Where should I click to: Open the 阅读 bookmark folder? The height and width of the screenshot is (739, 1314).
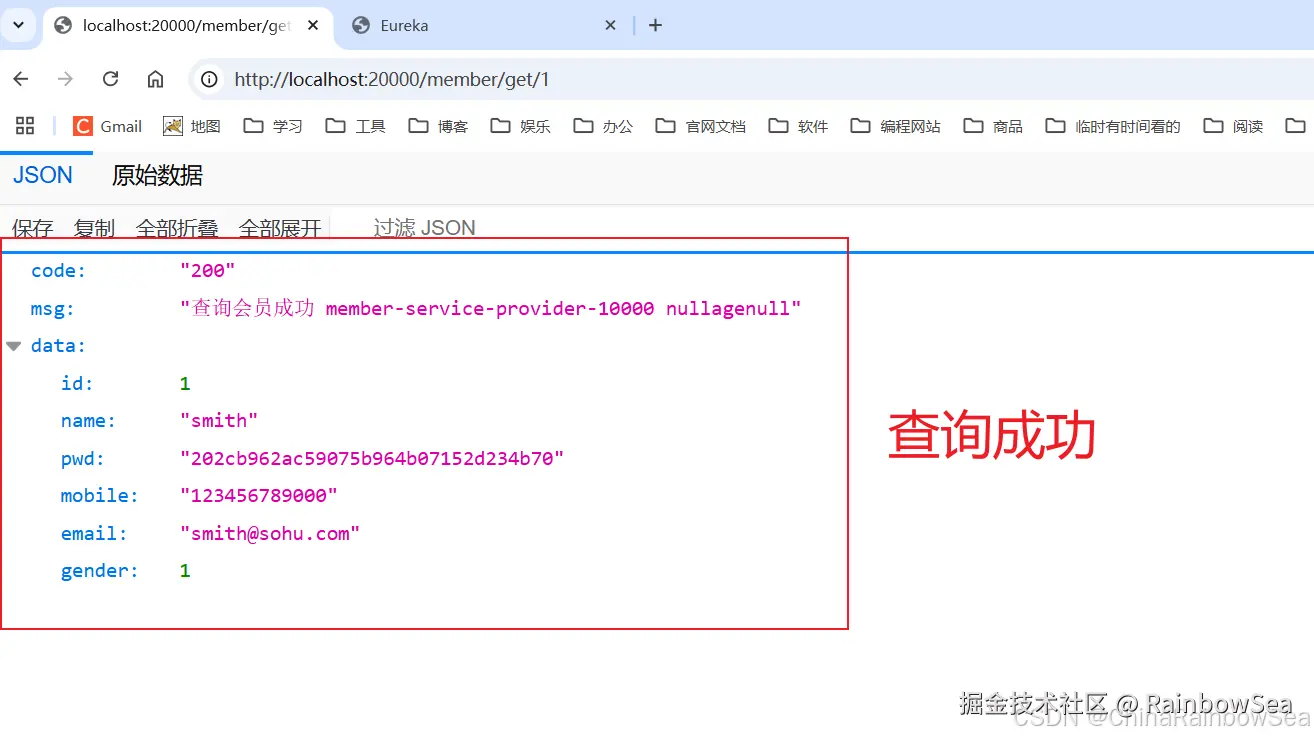(x=1234, y=126)
